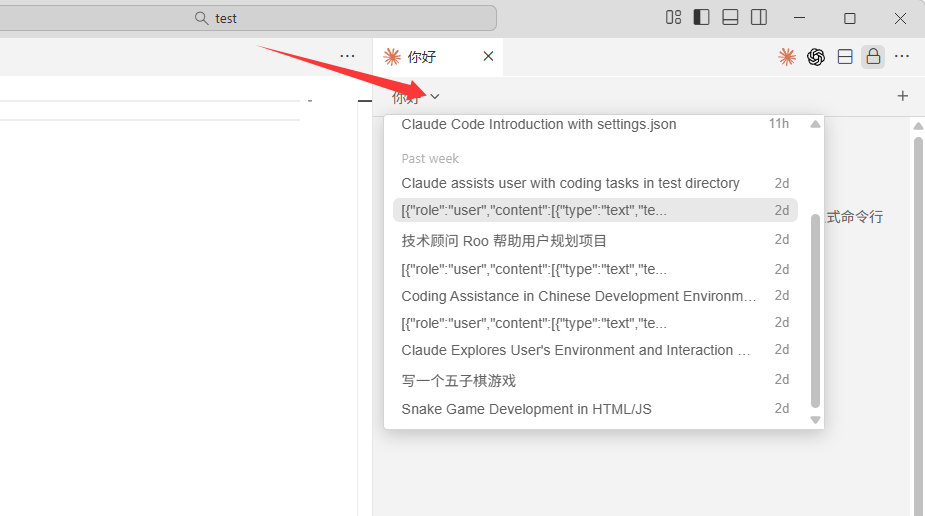Open Claude Explores User's Environment conversation
Viewport: 925px width, 516px height.
point(595,350)
